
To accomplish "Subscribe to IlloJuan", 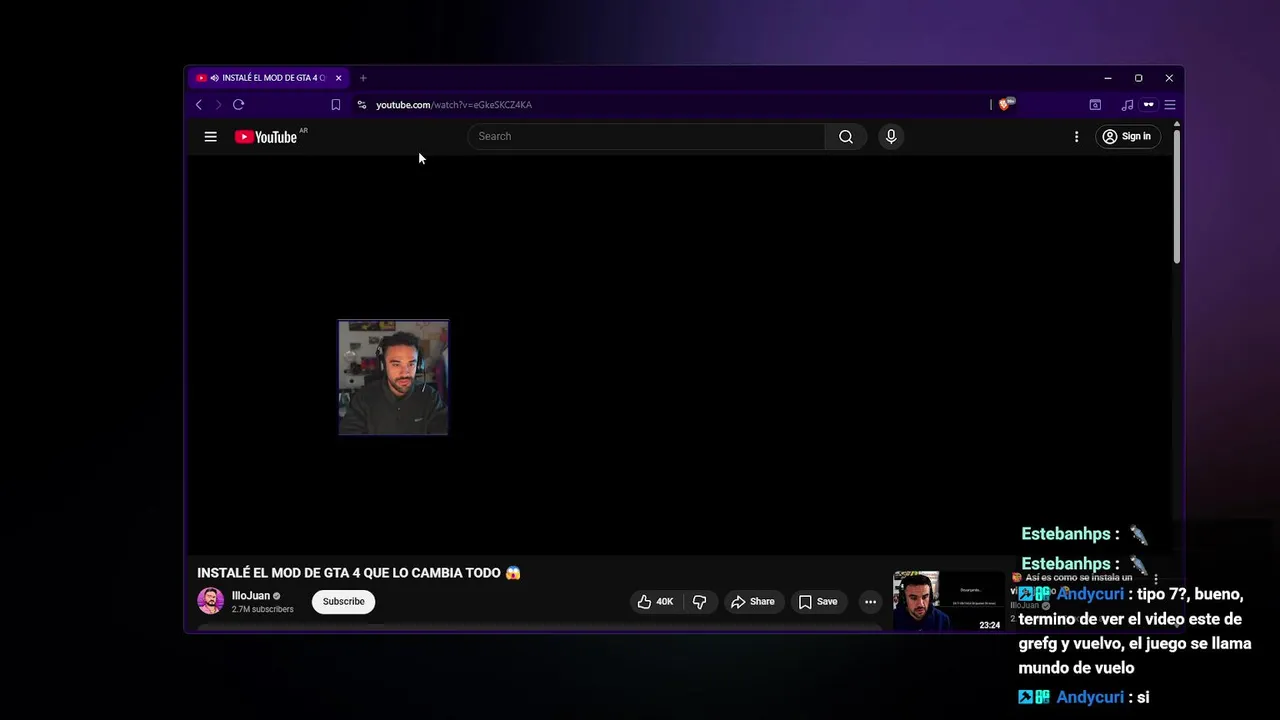I will coord(343,602).
